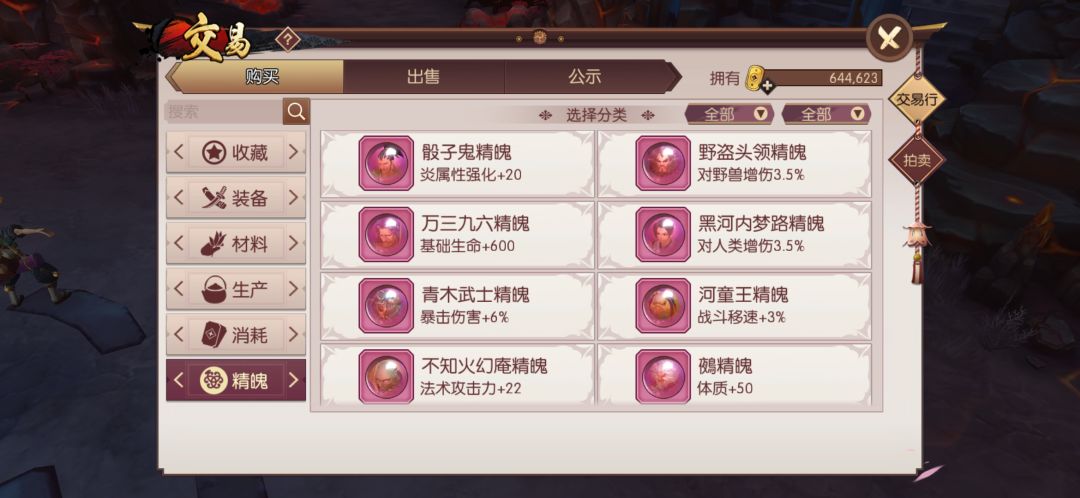Select the 收藏 favorites category

click(236, 152)
